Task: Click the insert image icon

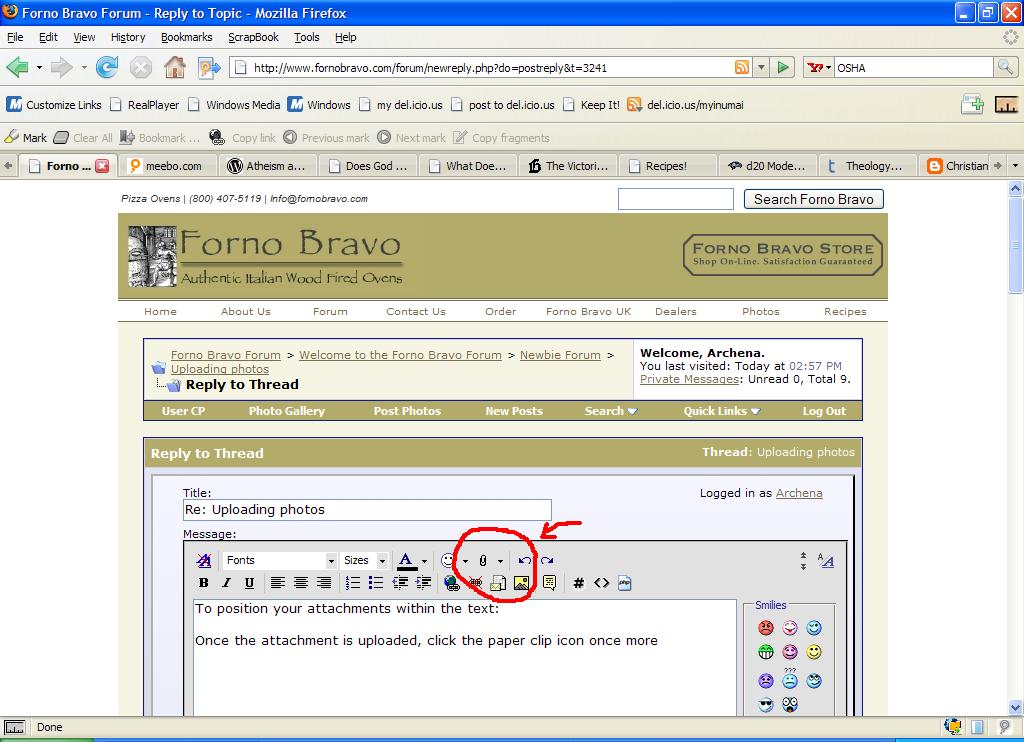Action: (x=521, y=583)
